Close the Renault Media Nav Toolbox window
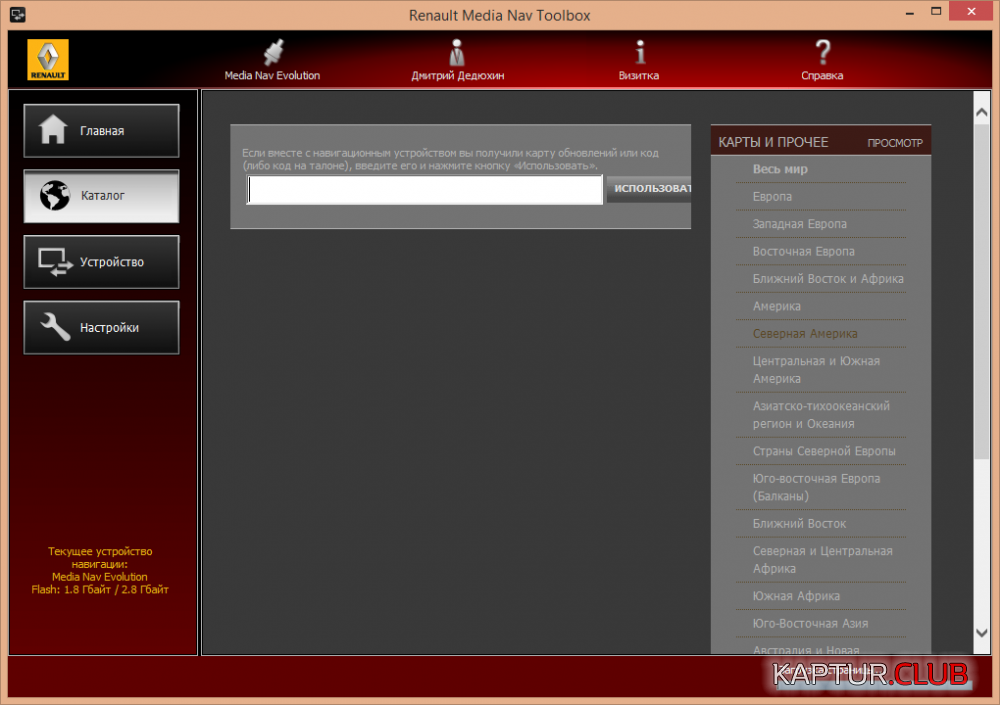1000x705 pixels. (971, 11)
